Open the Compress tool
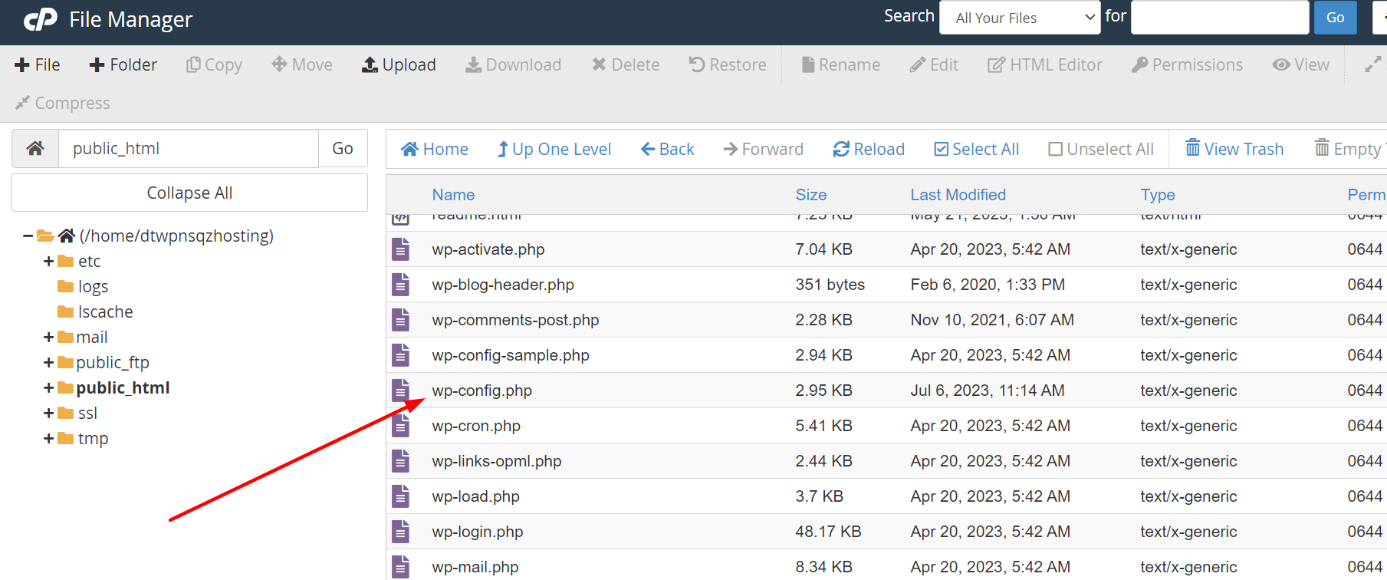The image size is (1387, 580). point(62,102)
